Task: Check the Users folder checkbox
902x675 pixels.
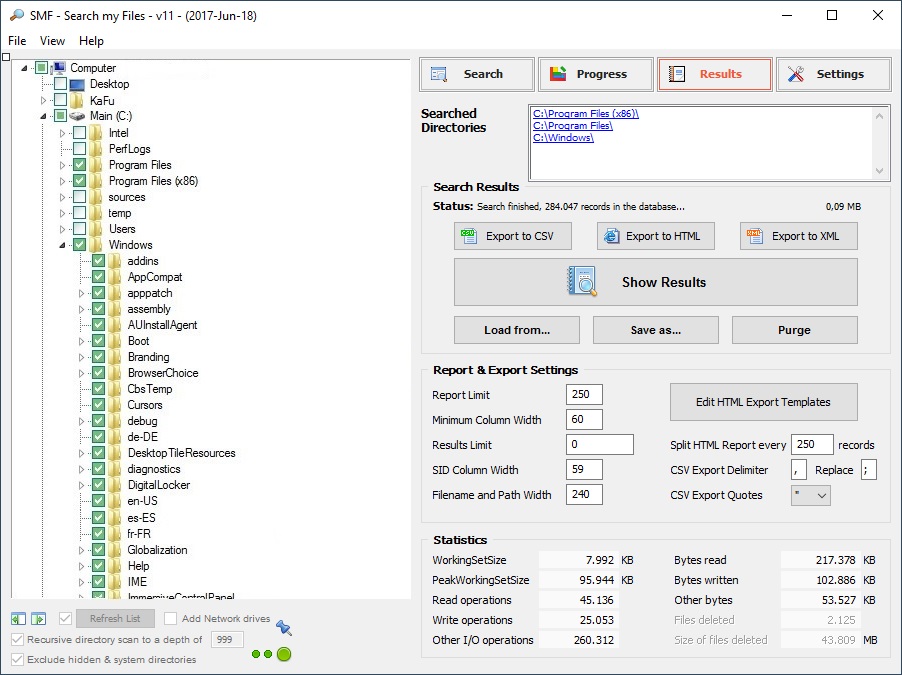Action: click(x=80, y=229)
